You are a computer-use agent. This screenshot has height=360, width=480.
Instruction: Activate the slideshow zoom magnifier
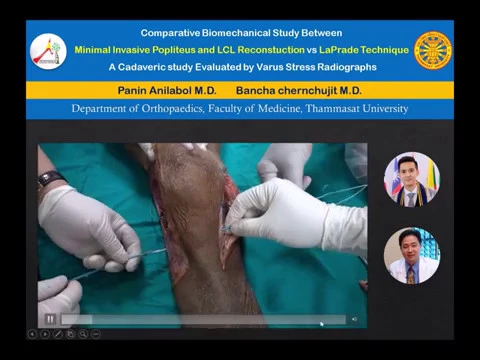point(83,334)
